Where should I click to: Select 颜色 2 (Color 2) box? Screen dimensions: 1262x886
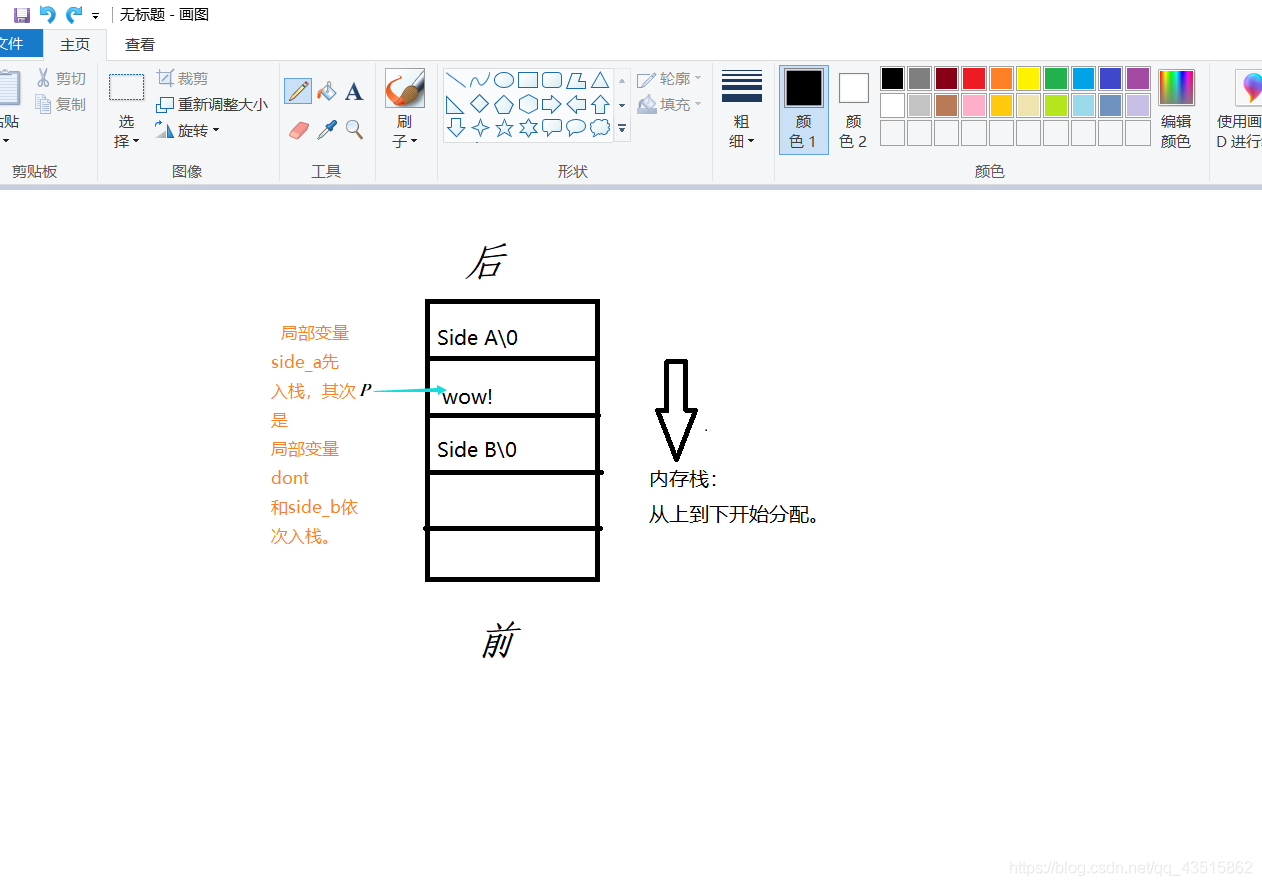pyautogui.click(x=853, y=110)
